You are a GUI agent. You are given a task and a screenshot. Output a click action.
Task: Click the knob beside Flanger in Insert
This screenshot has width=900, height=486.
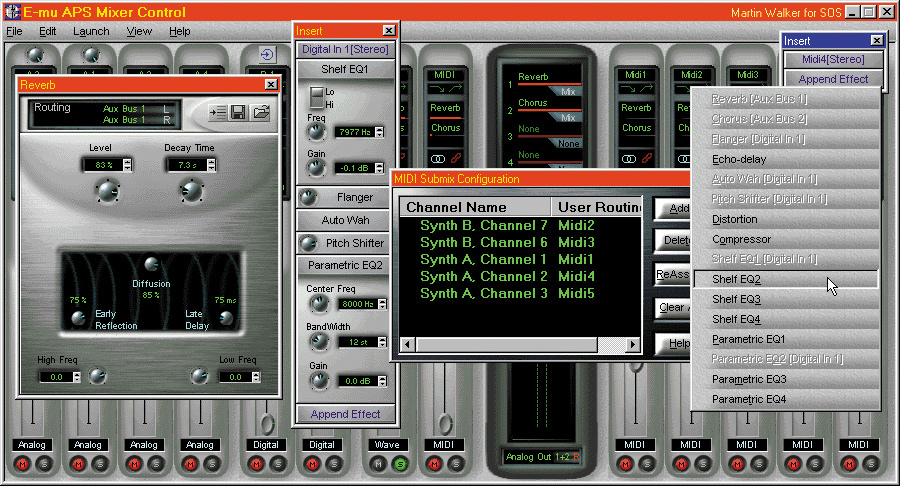[x=309, y=198]
